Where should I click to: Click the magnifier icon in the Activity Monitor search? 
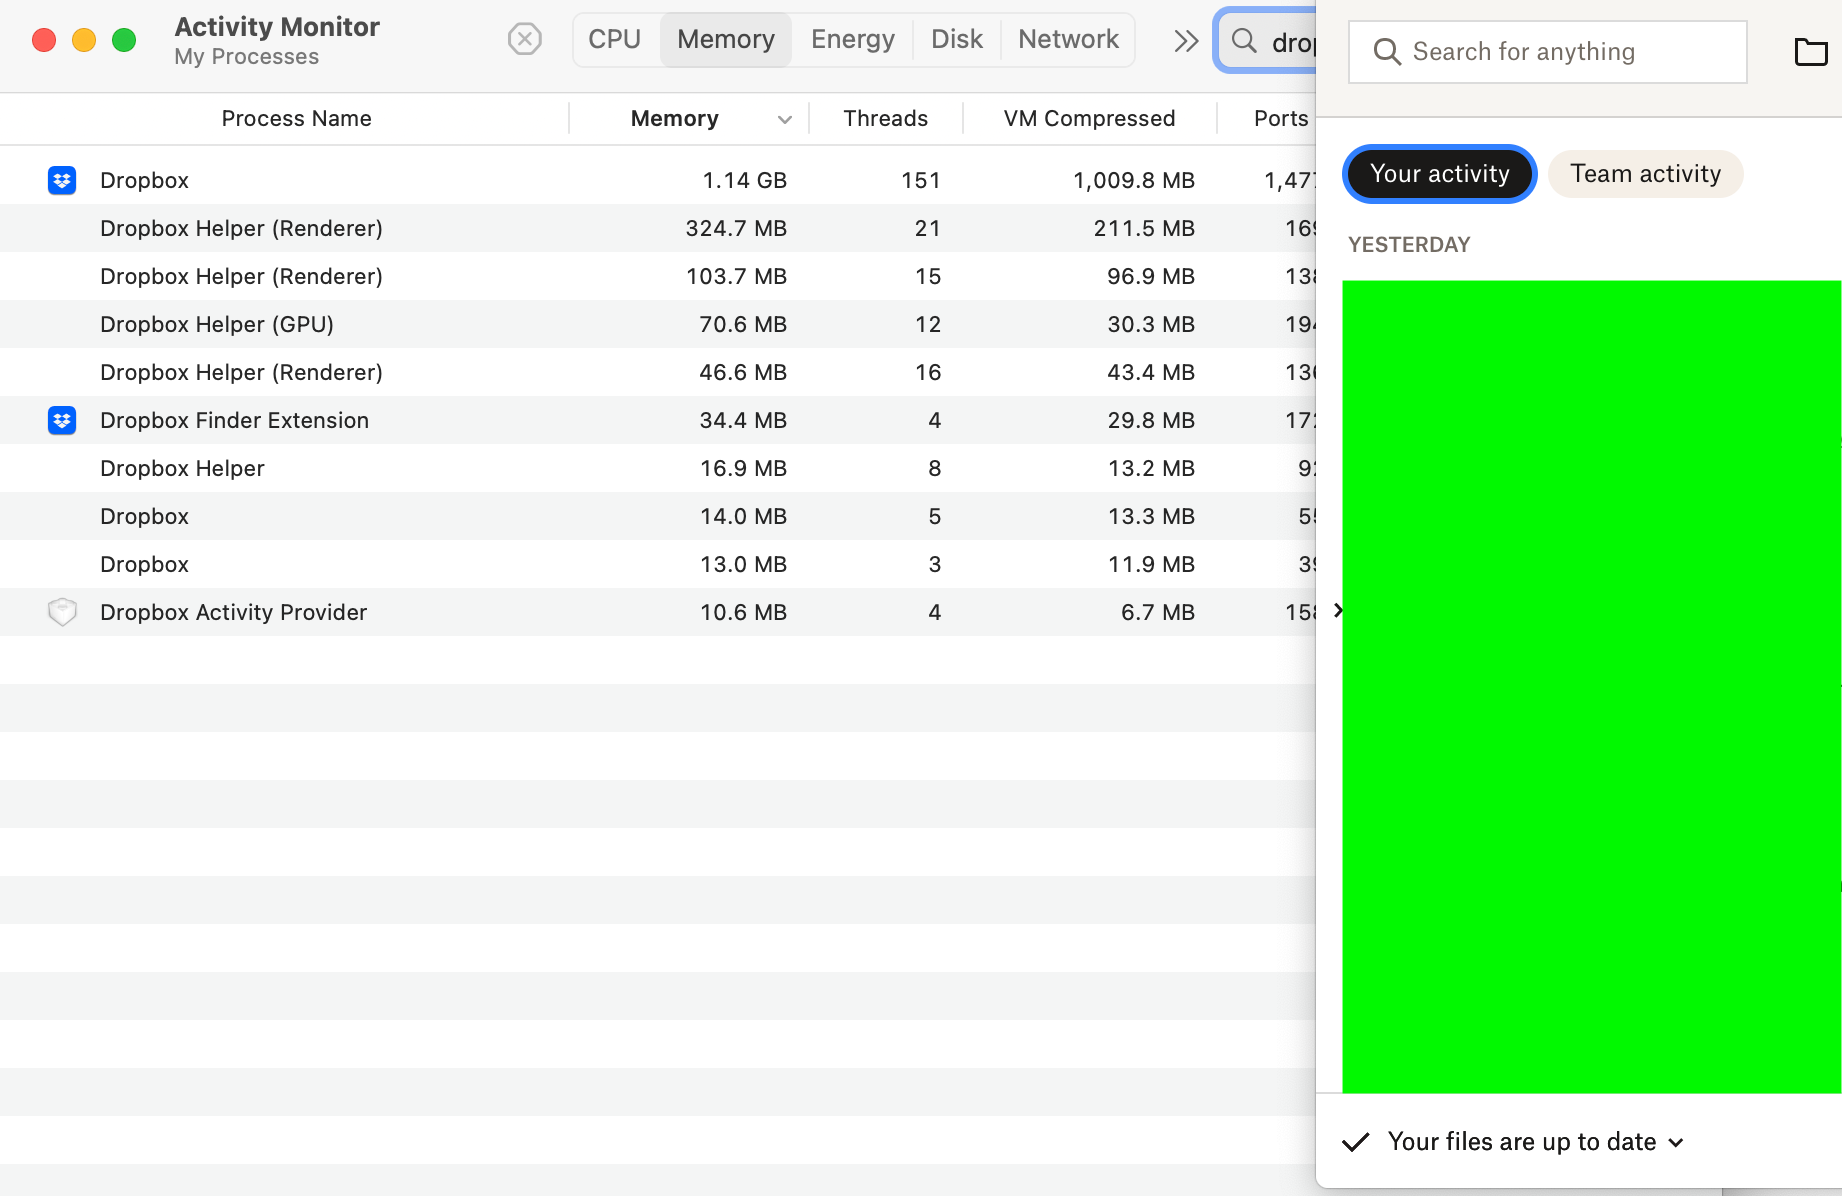pos(1244,41)
